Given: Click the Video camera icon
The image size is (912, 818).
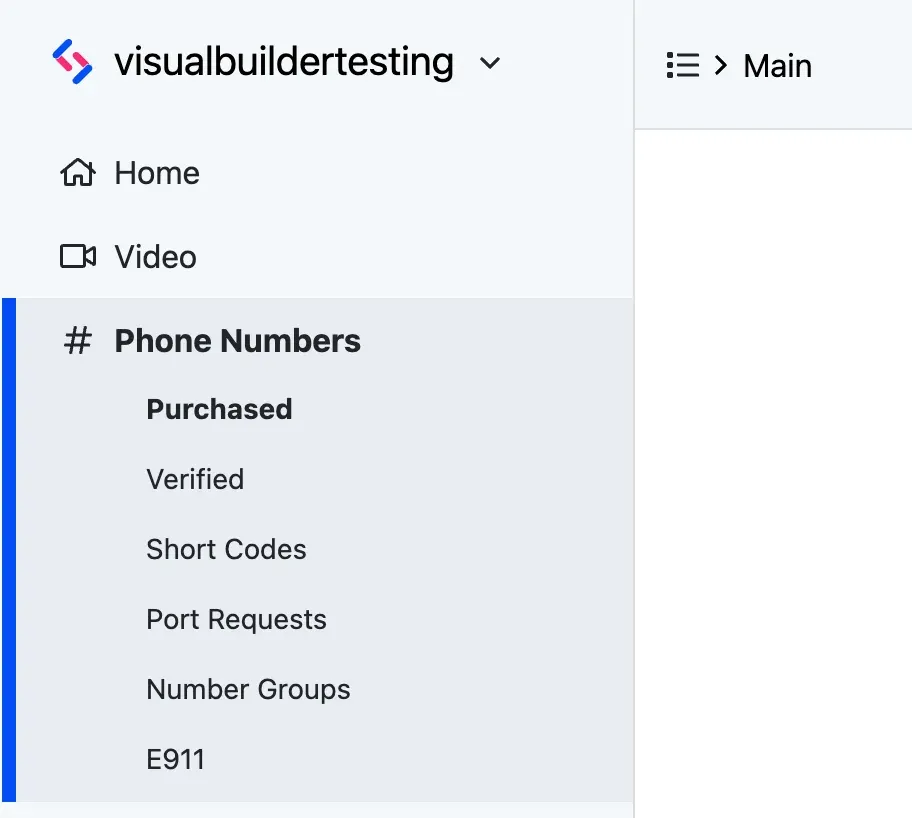Looking at the screenshot, I should [78, 257].
